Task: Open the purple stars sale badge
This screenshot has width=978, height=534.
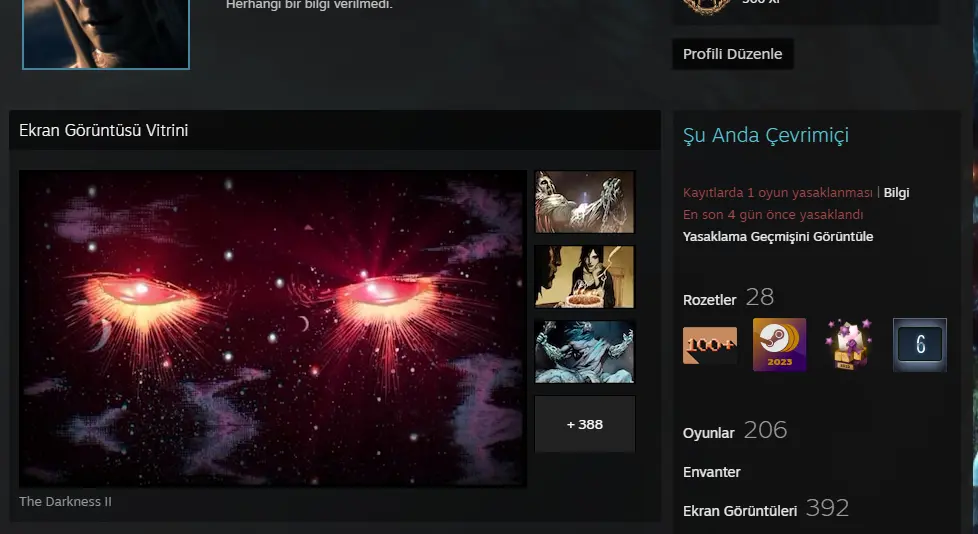Action: [848, 345]
